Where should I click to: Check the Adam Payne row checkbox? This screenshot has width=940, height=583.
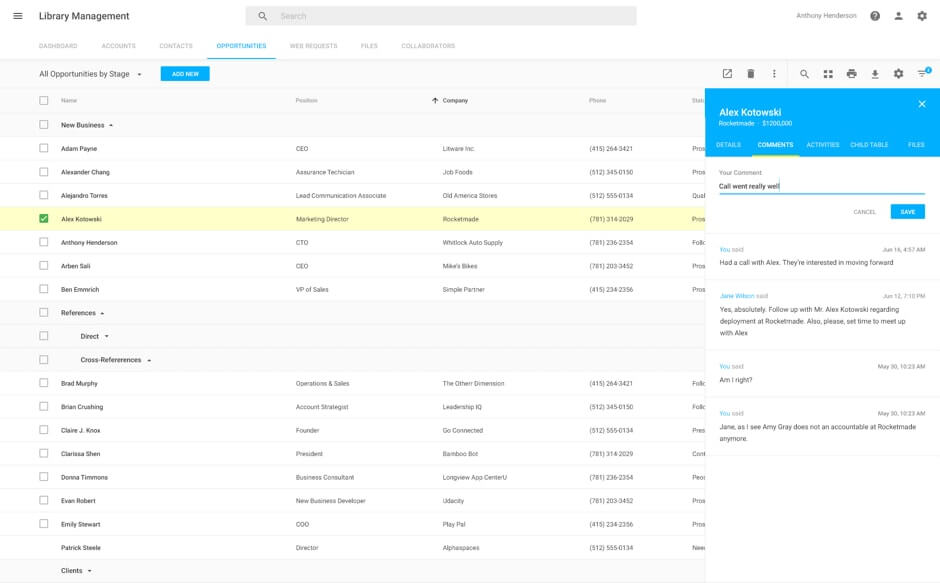click(x=43, y=148)
